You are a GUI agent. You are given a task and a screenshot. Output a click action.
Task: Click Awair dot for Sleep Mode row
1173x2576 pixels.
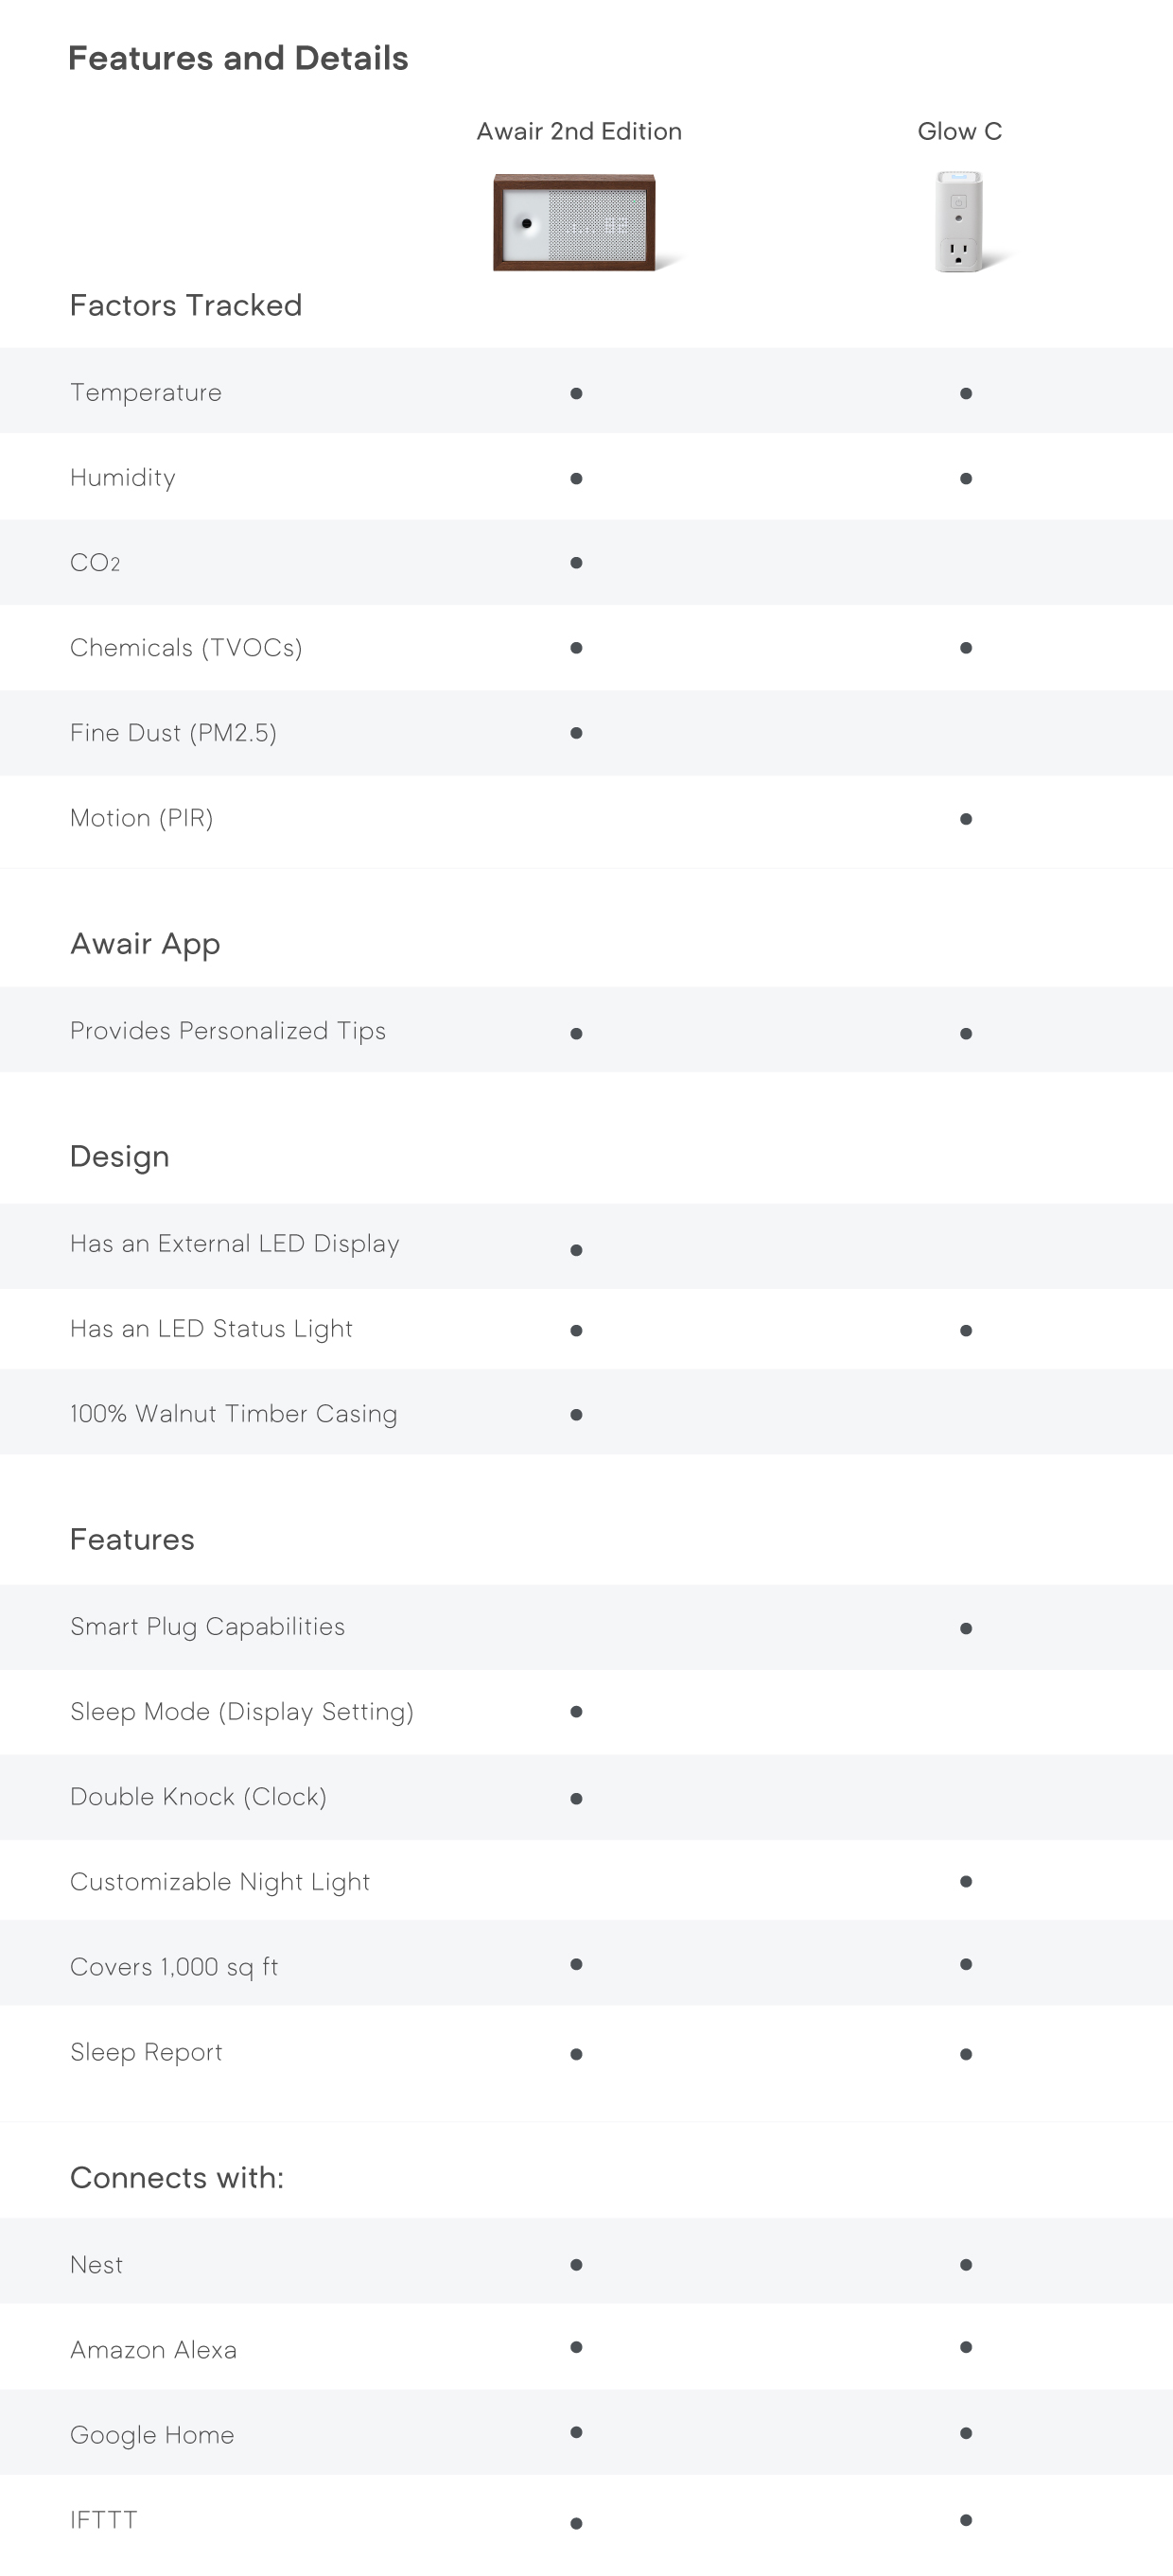click(x=576, y=1711)
